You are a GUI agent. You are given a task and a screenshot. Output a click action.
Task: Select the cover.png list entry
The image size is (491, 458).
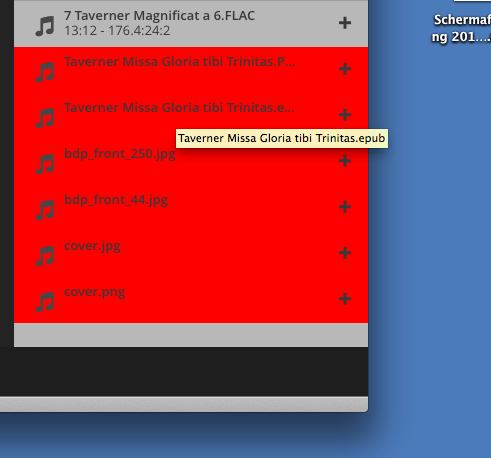point(191,300)
